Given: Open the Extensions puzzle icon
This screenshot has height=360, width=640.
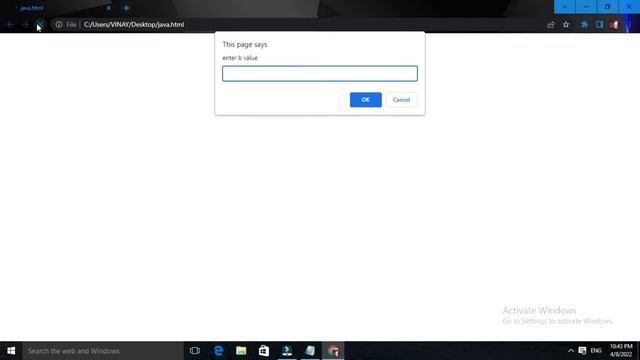Looking at the screenshot, I should tap(584, 24).
